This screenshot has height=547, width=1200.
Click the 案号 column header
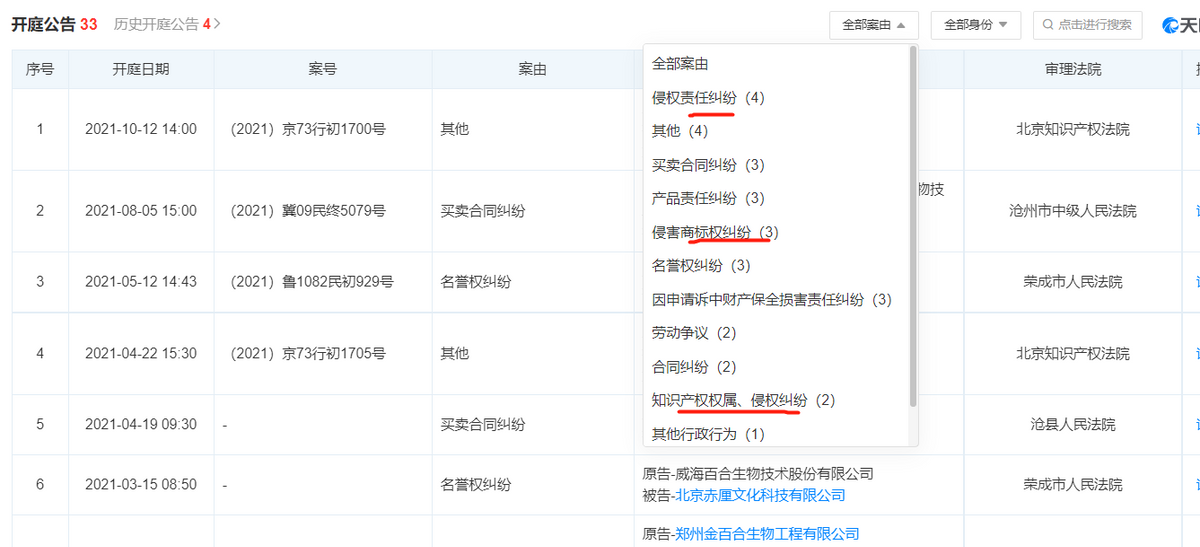pos(323,69)
